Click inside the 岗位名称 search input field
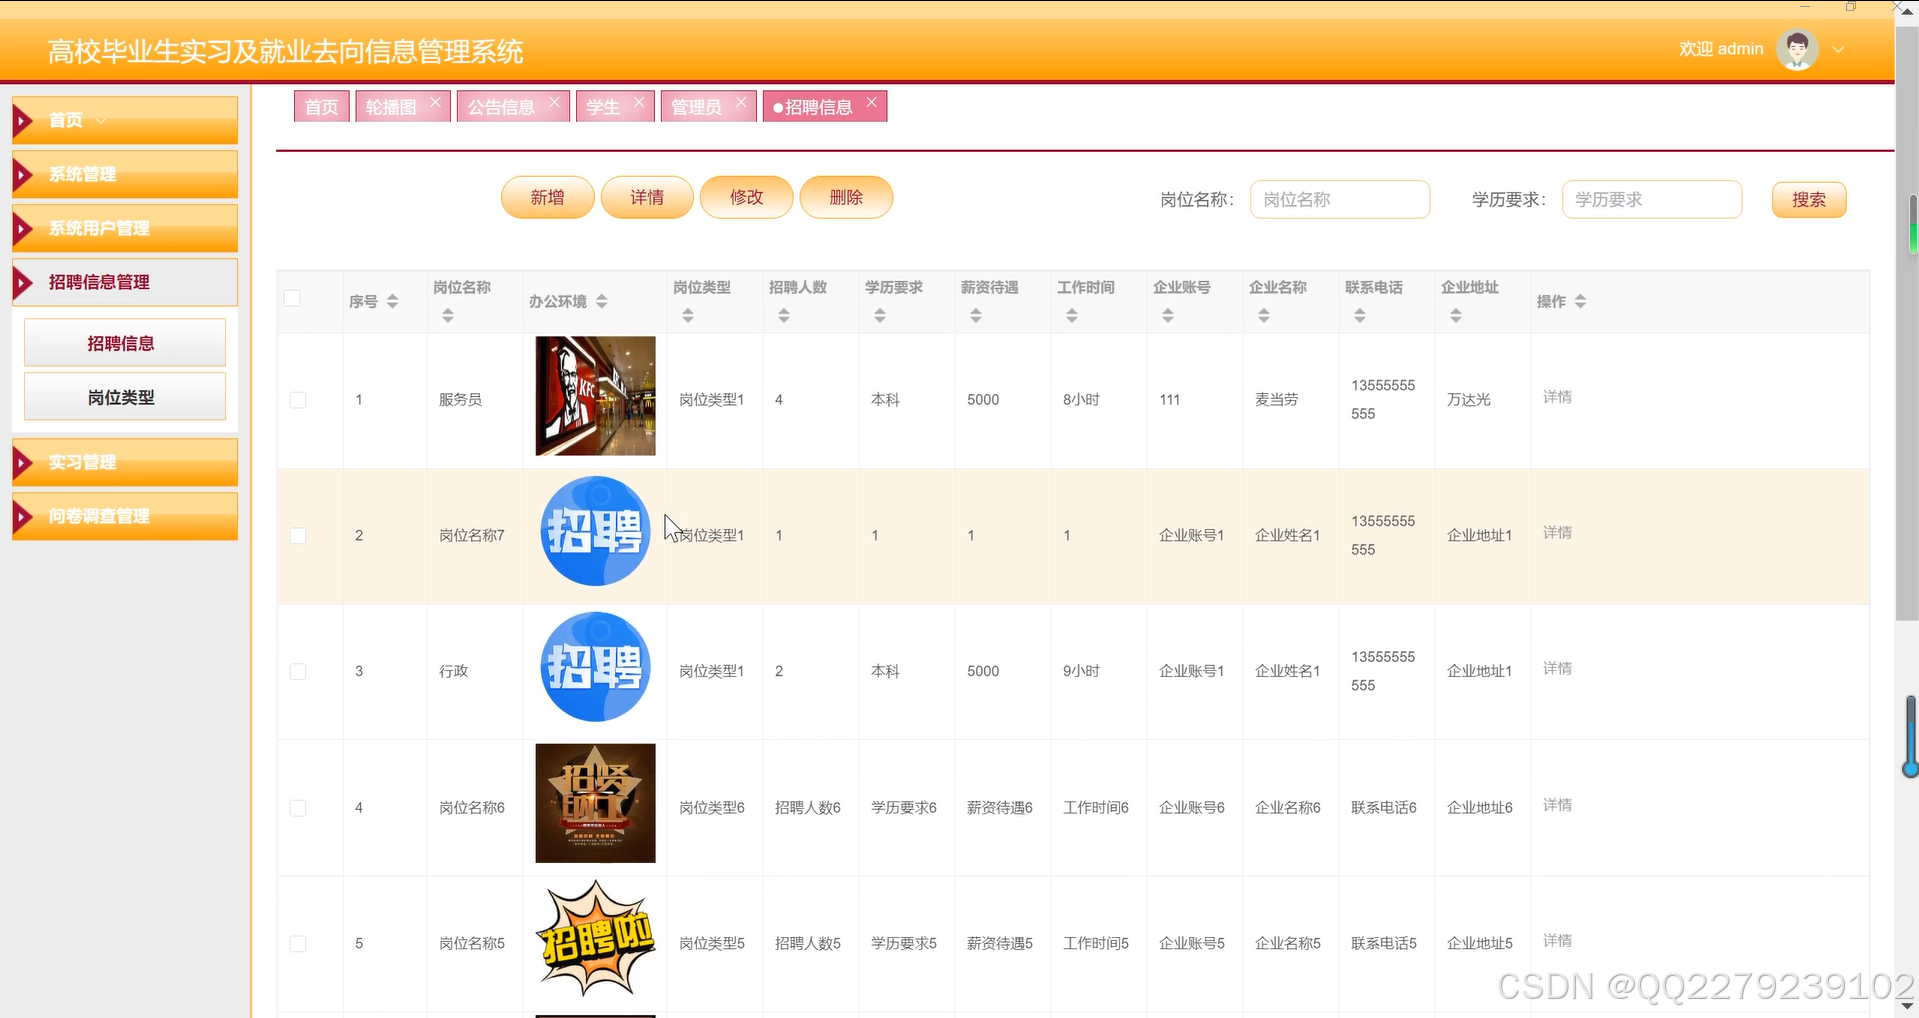The image size is (1919, 1018). click(1339, 199)
